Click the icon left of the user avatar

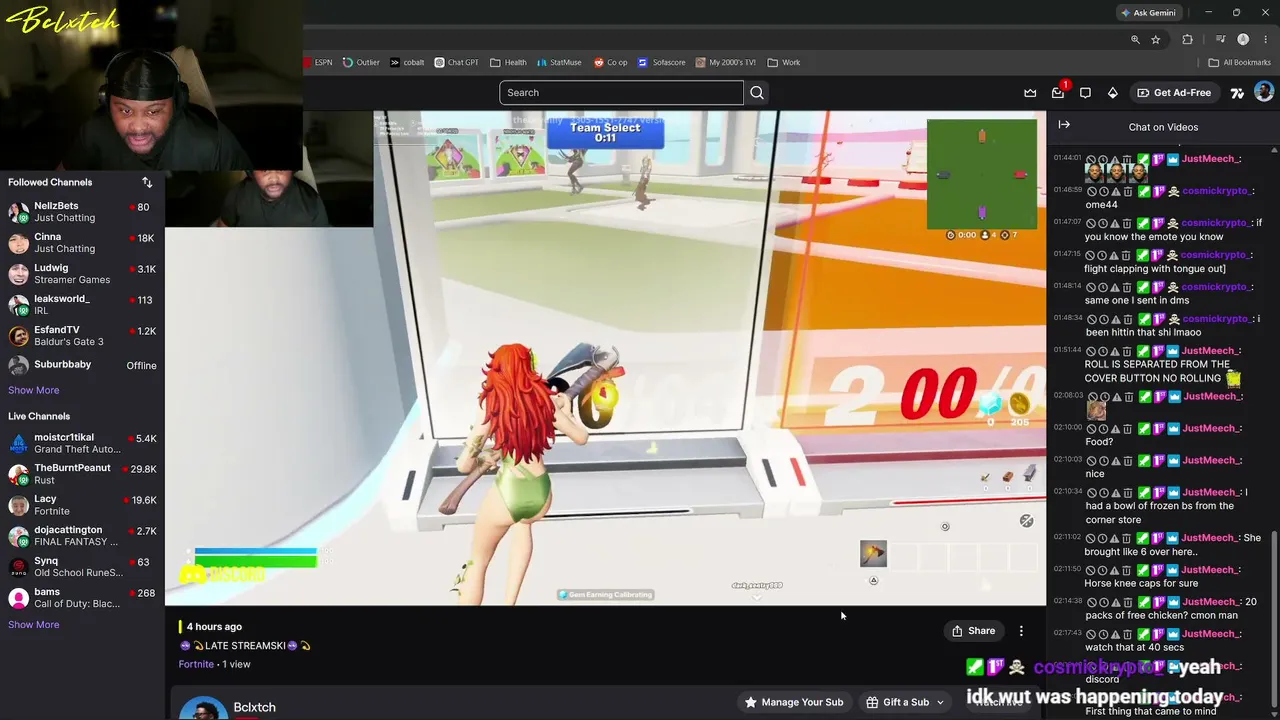tap(1237, 93)
